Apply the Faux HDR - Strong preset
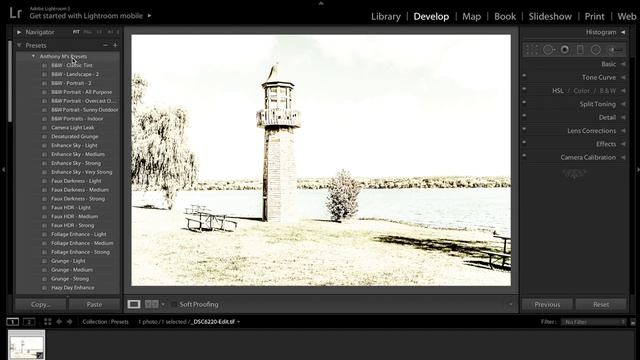 pyautogui.click(x=73, y=225)
